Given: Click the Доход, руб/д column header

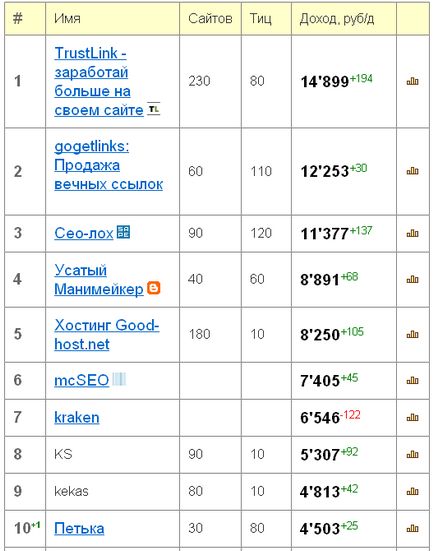Looking at the screenshot, I should point(337,18).
